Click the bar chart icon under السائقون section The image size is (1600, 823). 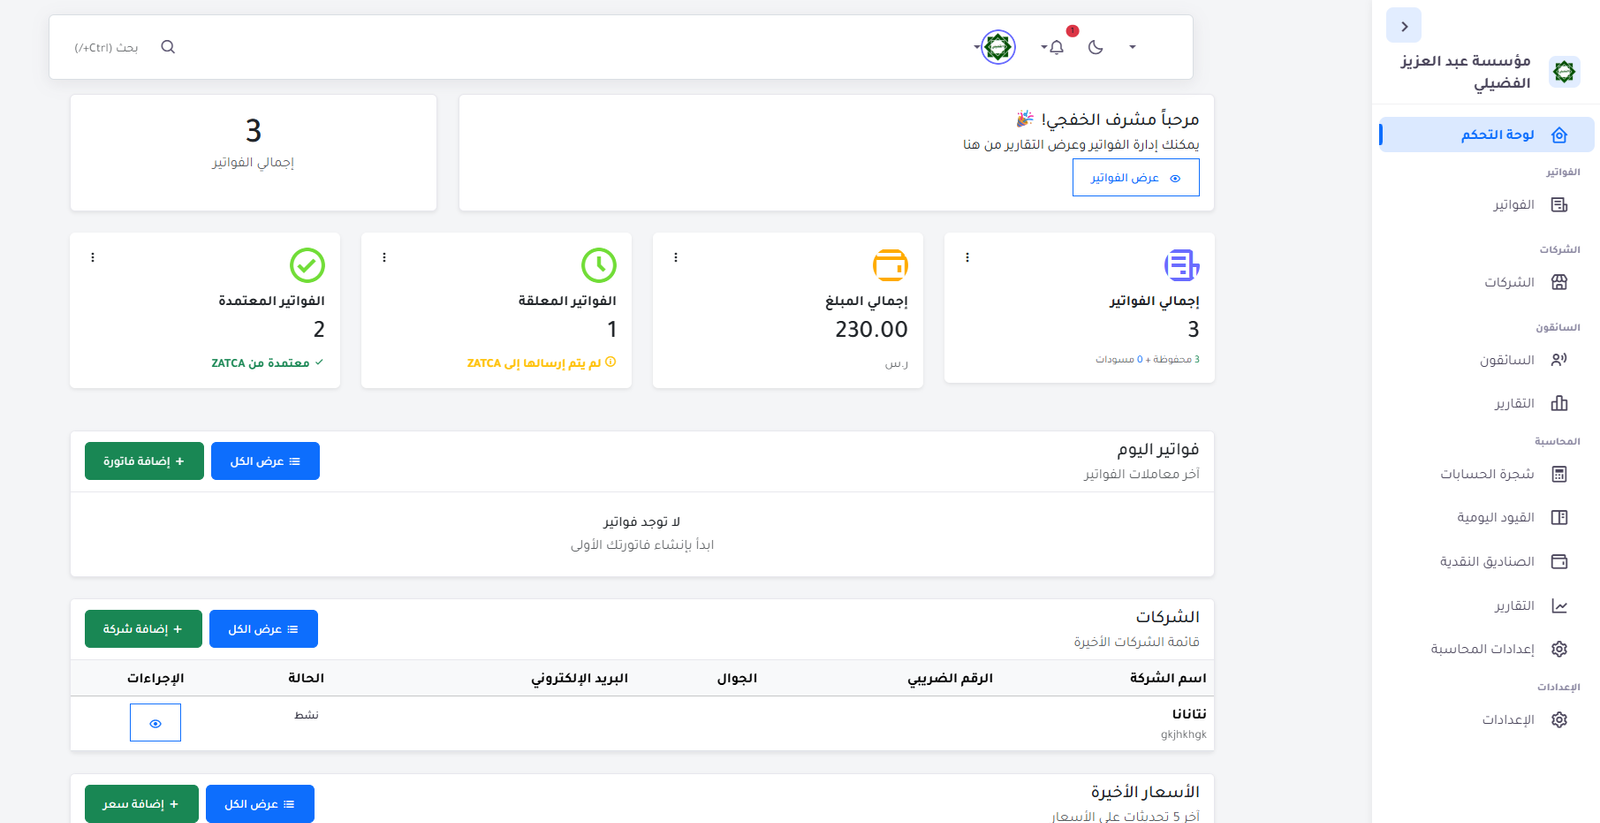click(1559, 403)
